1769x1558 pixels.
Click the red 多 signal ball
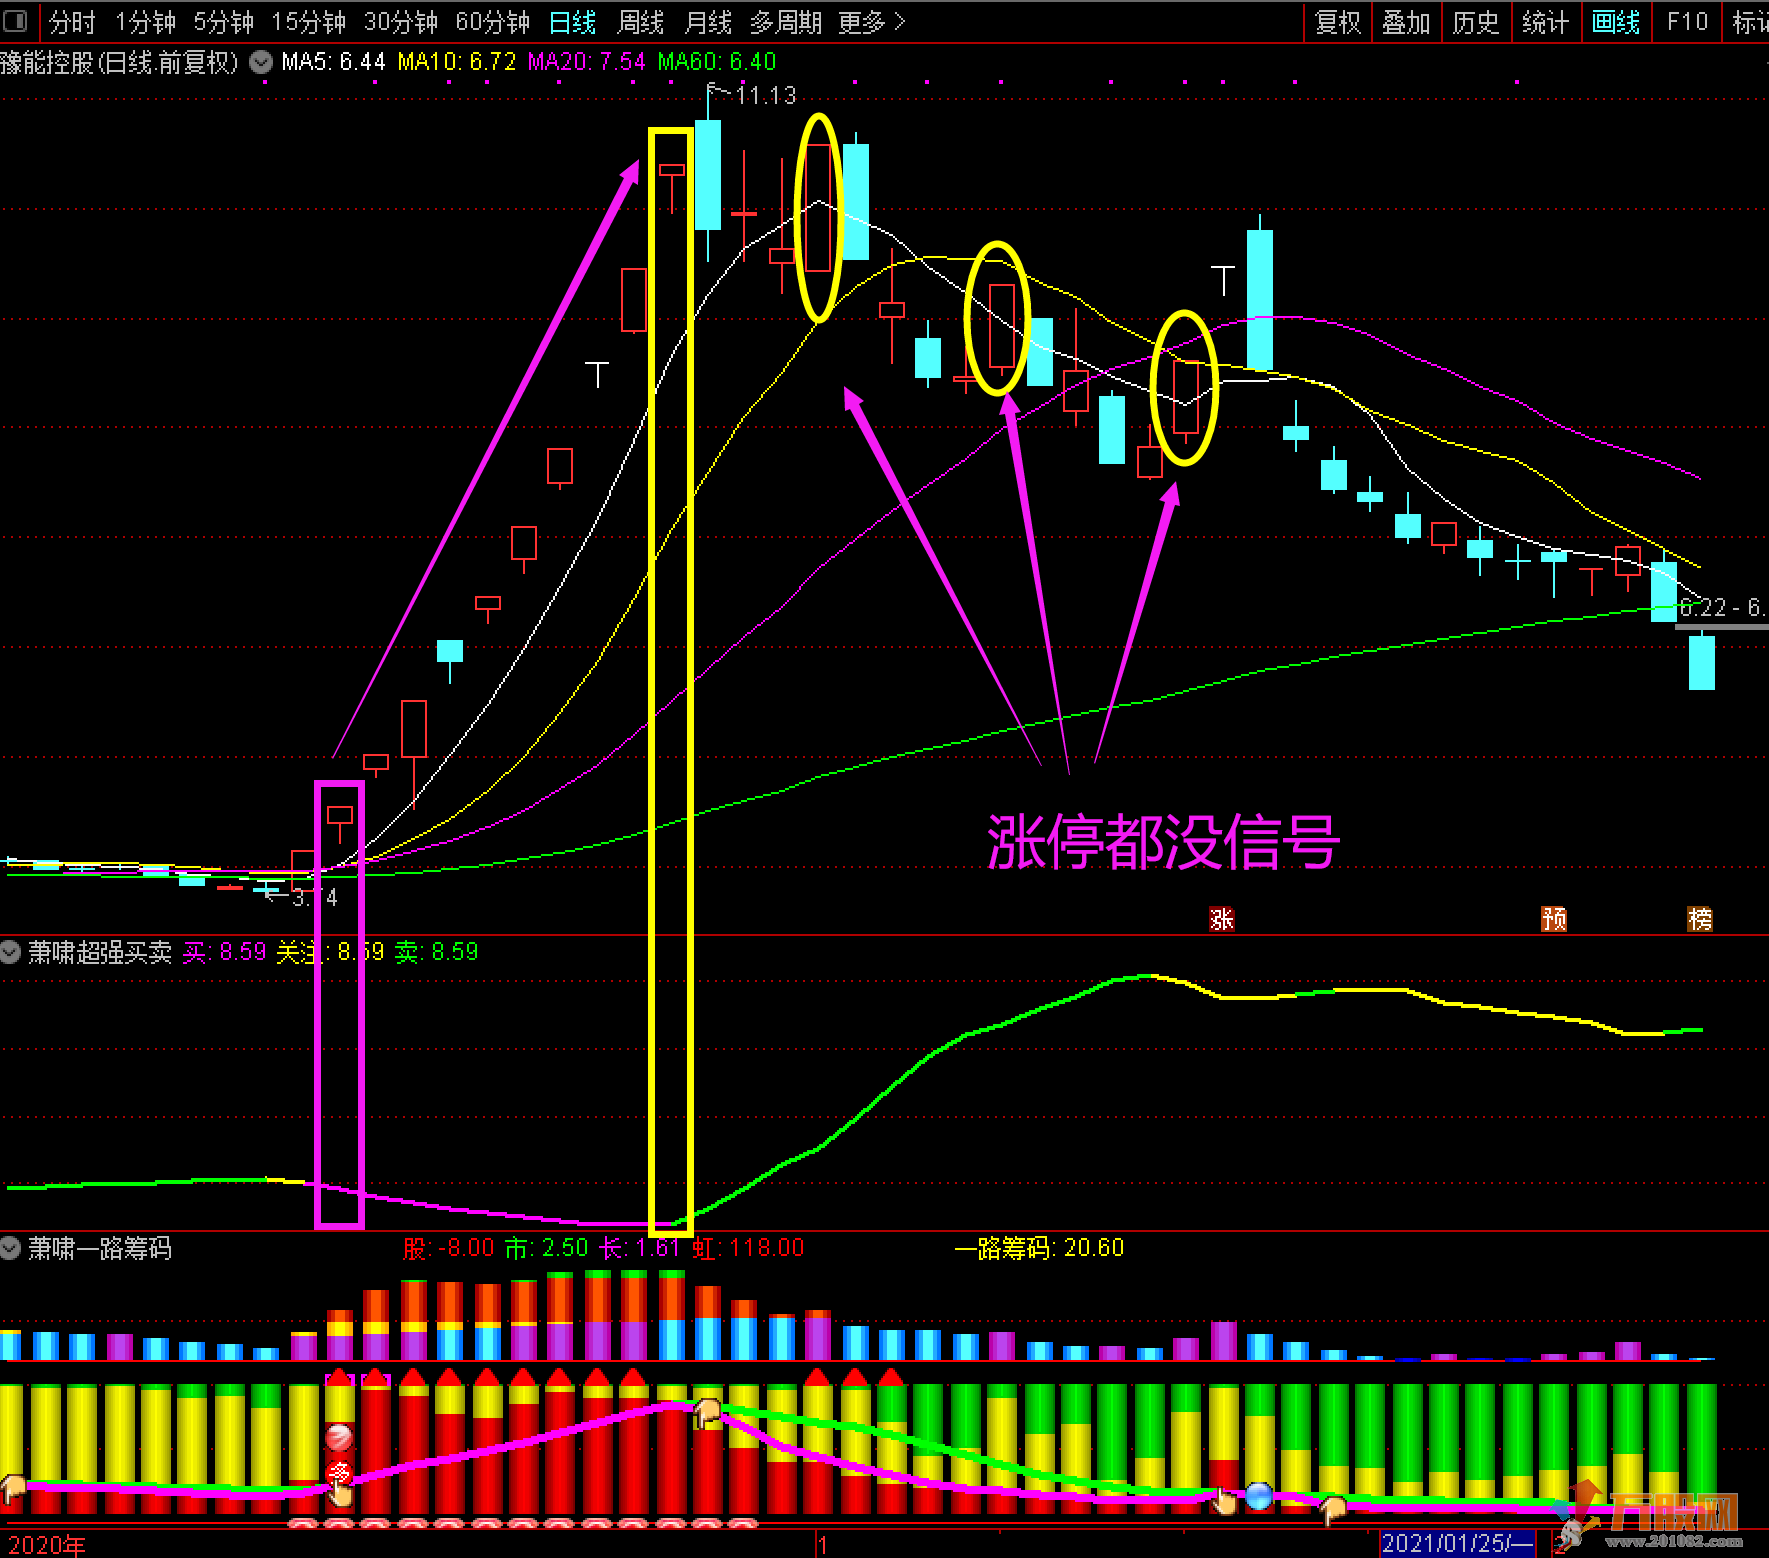pos(339,1473)
